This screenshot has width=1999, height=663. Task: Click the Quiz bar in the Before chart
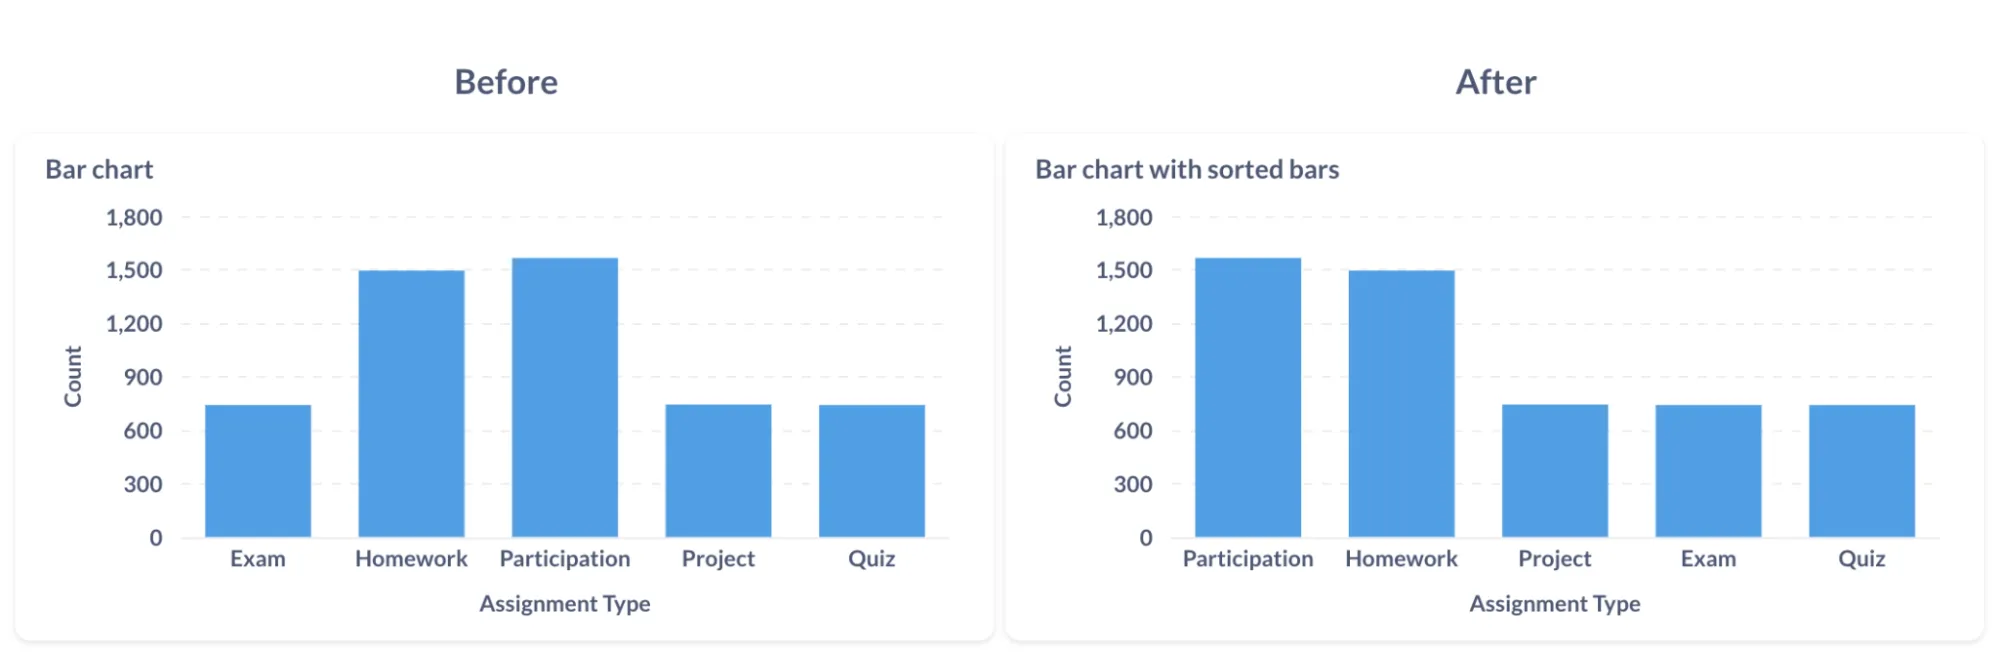click(872, 470)
